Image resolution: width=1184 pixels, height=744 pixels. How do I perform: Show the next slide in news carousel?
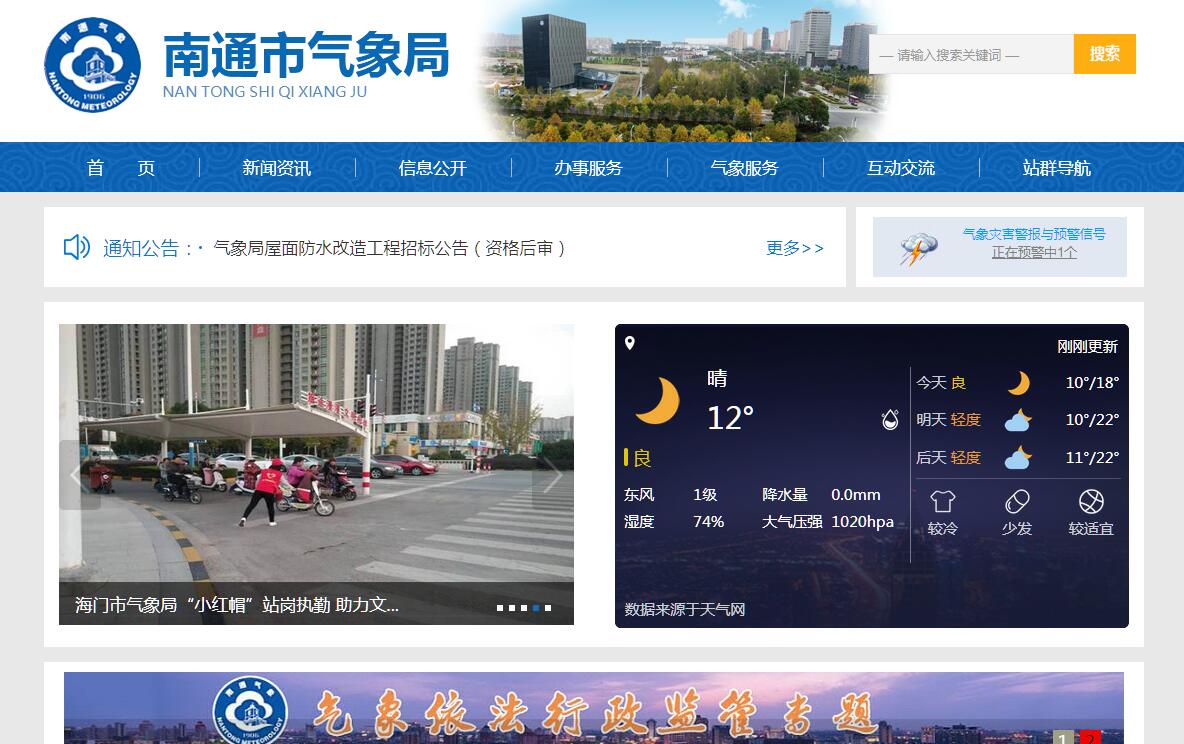point(553,475)
